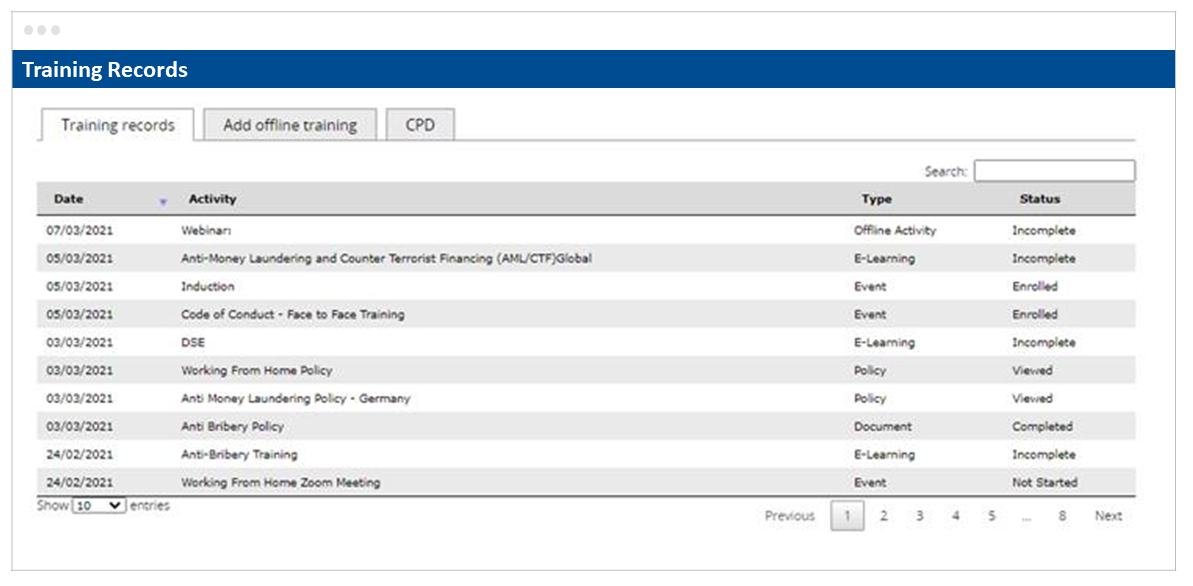
Task: Click Policy type for Anti Money Laundering Policy - Germany
Action: point(870,399)
